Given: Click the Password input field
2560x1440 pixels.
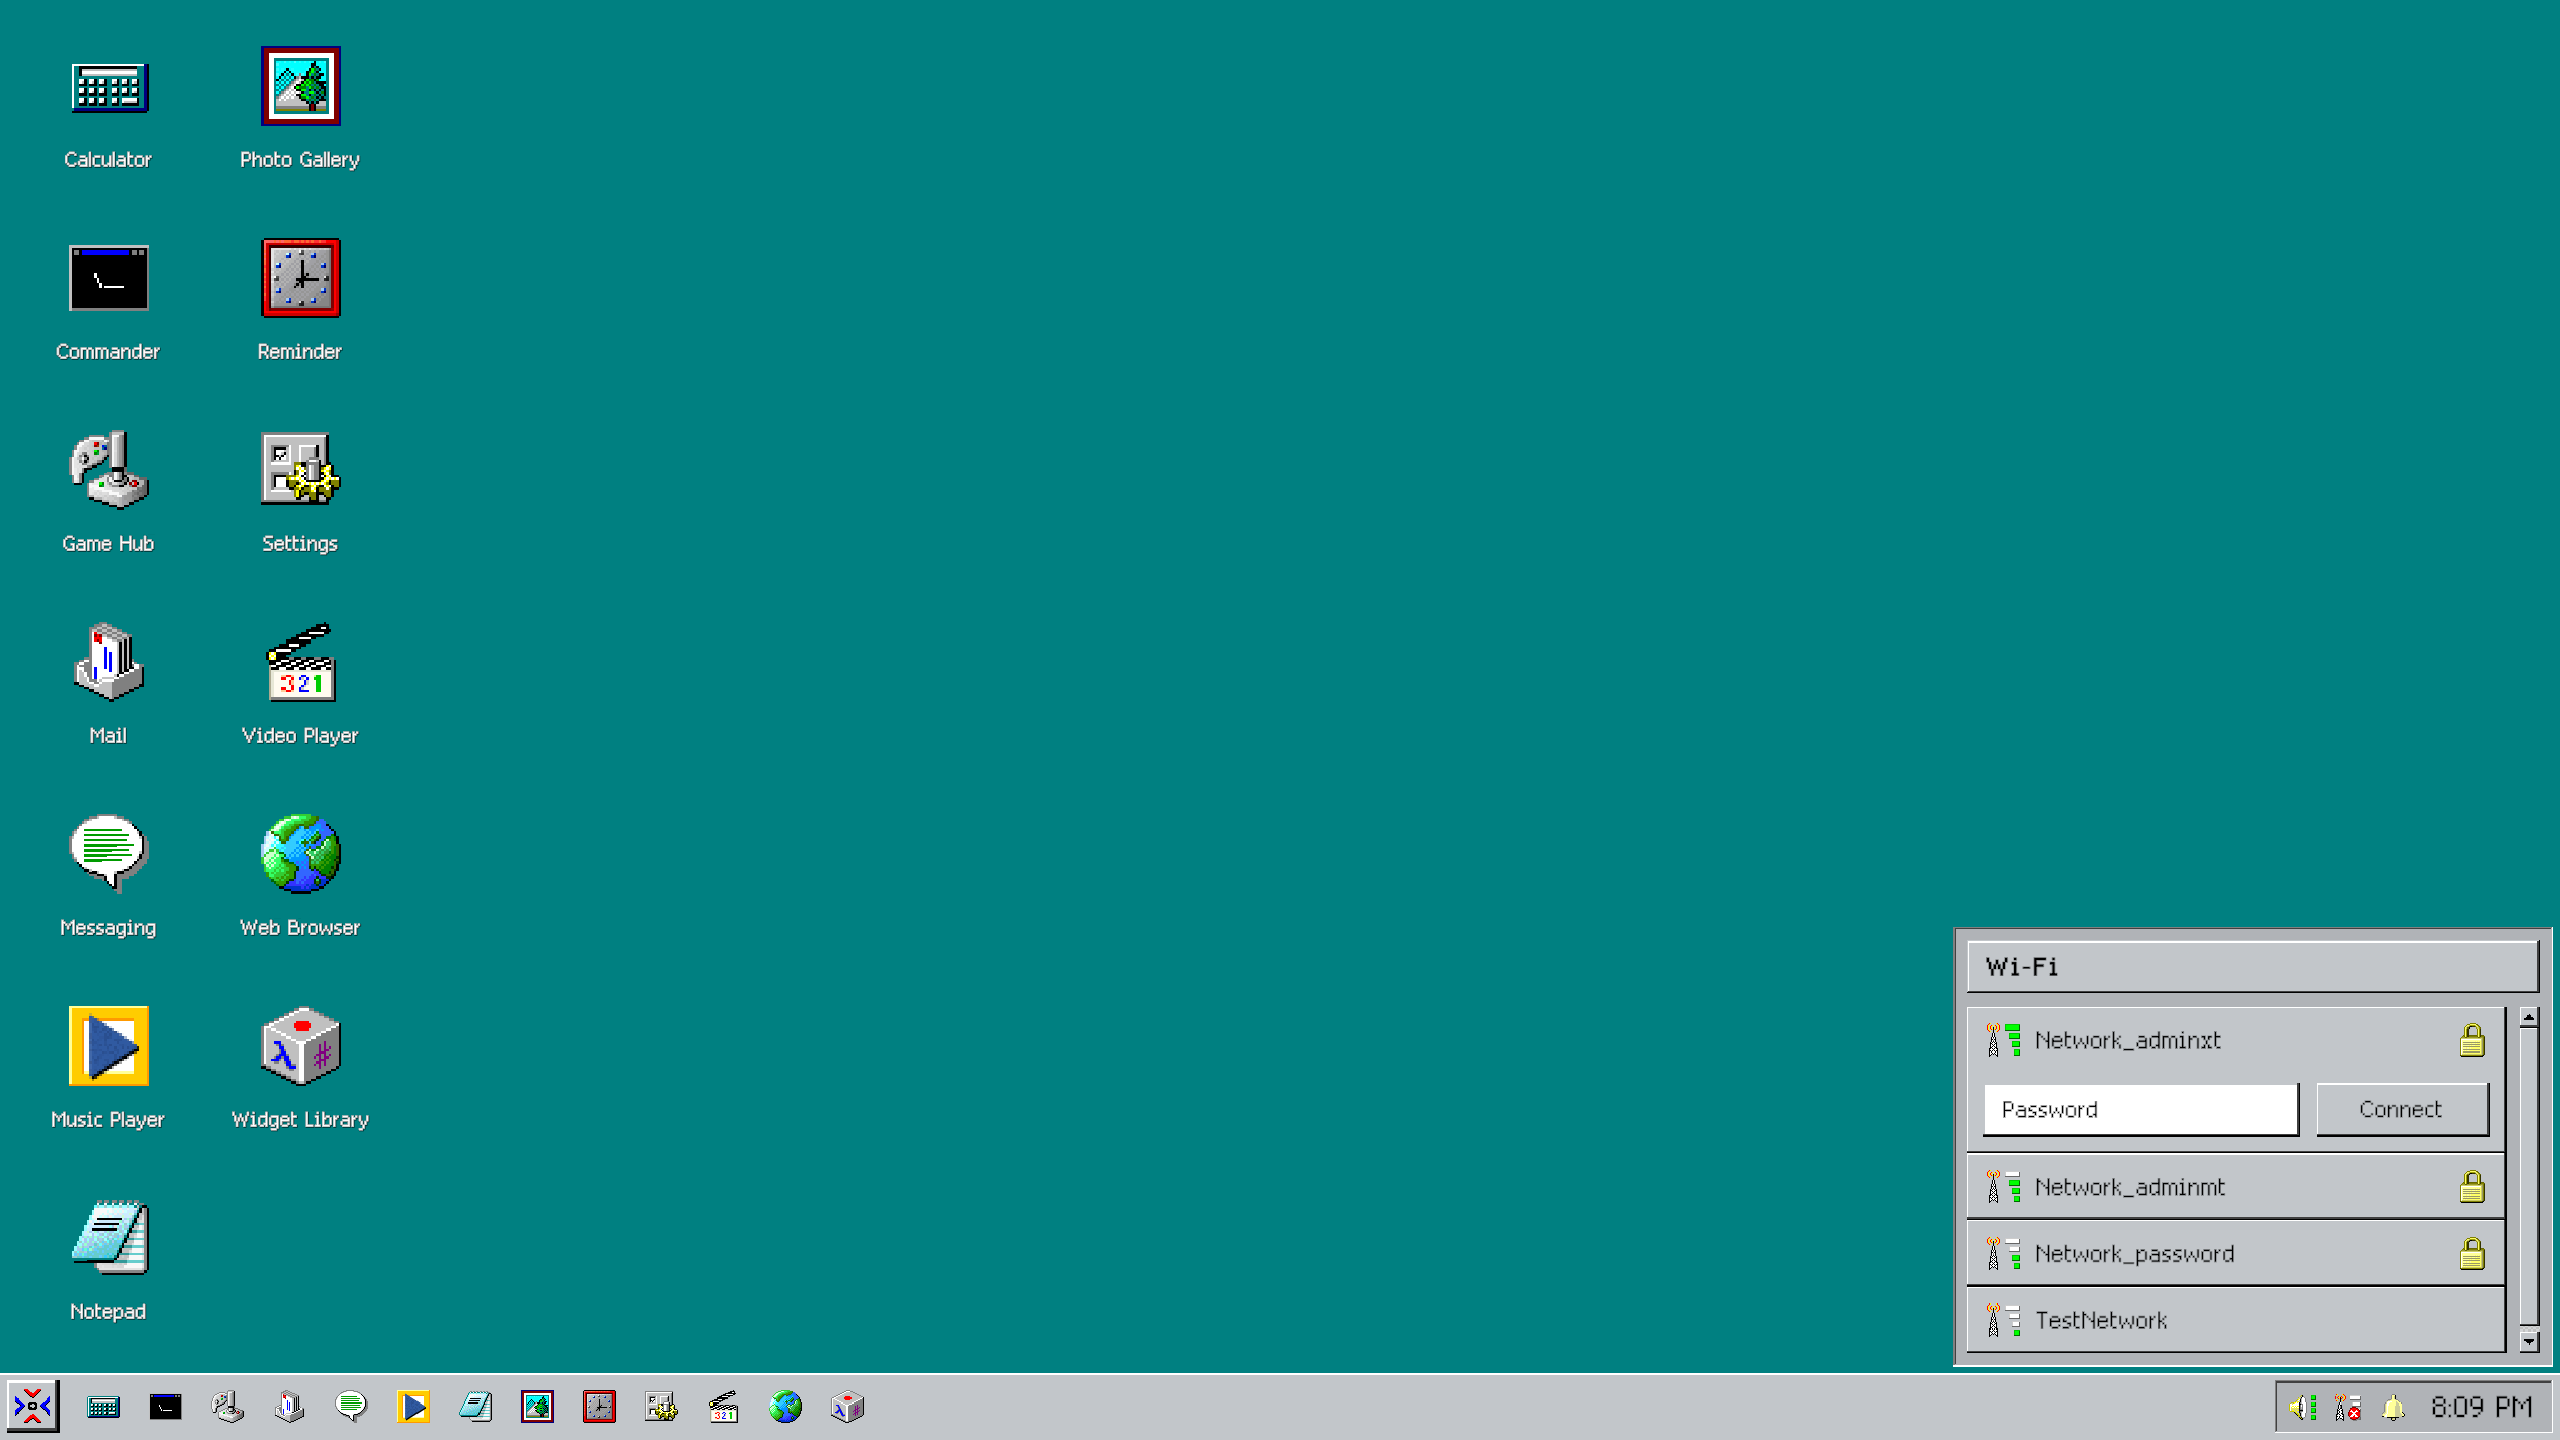Looking at the screenshot, I should coord(2140,1109).
